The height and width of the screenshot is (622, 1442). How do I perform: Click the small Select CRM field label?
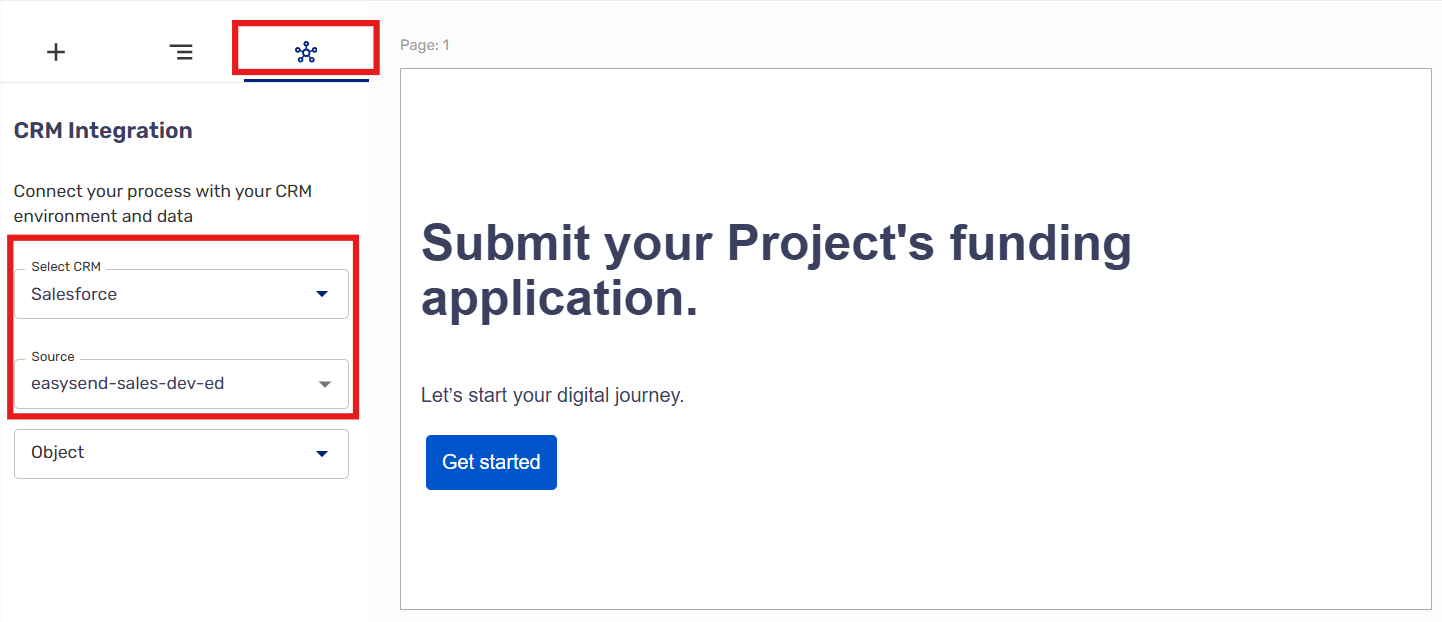tap(66, 267)
